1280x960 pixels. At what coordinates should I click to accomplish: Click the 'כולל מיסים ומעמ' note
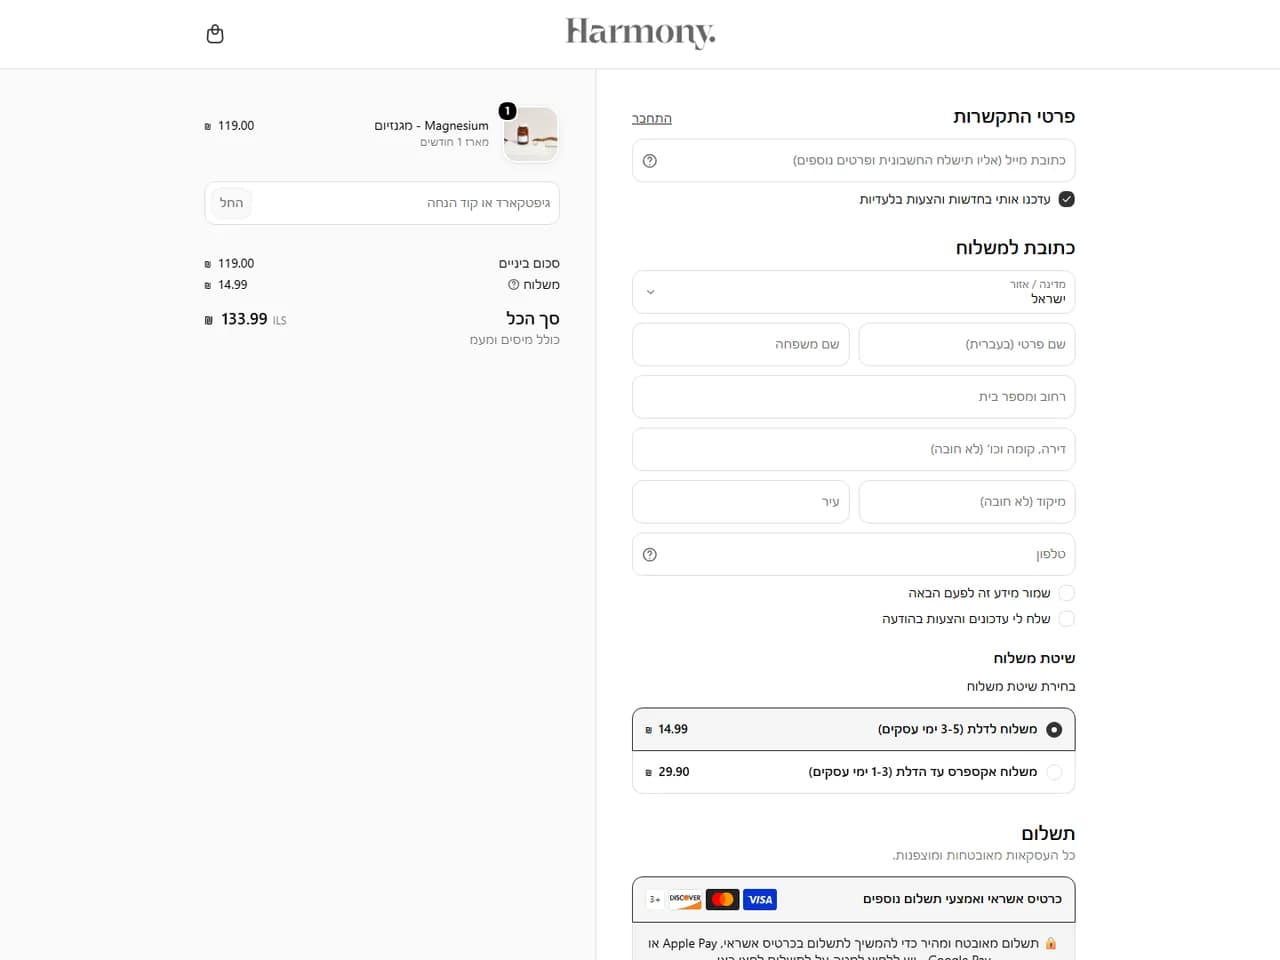[x=515, y=340]
